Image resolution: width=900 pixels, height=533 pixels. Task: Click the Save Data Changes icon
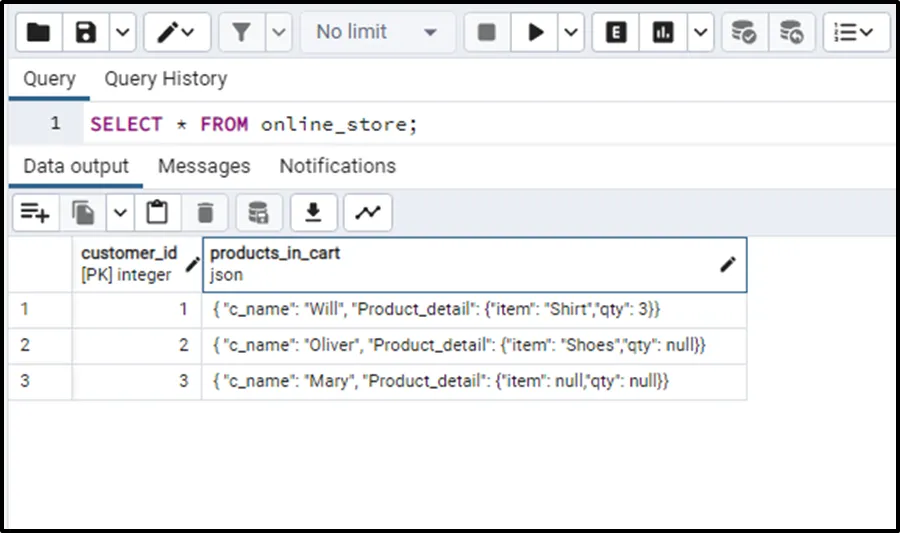pos(258,212)
